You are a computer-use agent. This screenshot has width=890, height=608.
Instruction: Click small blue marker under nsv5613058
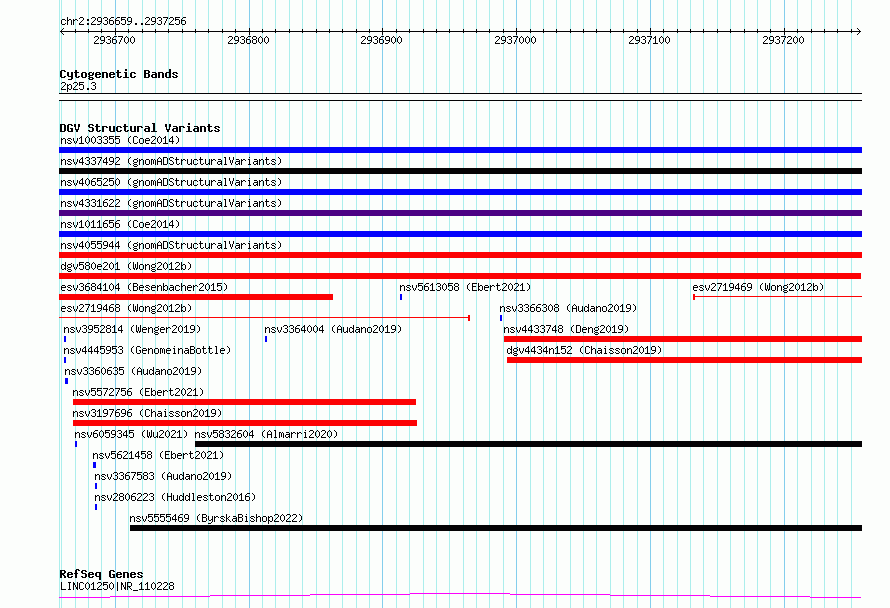(401, 297)
